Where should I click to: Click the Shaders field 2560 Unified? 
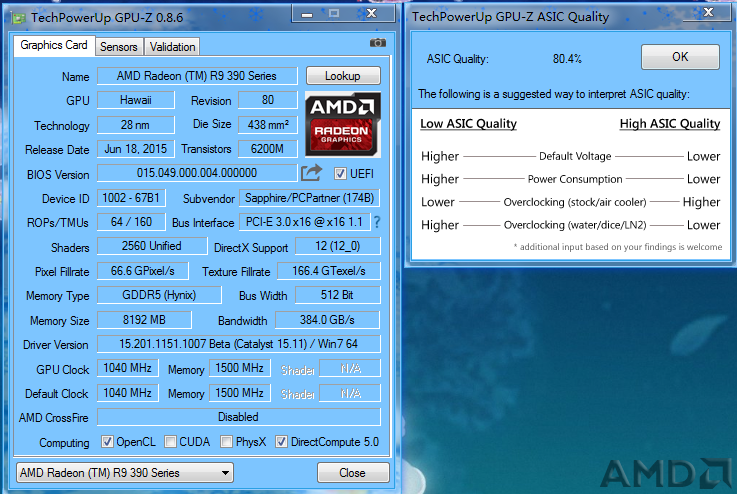click(x=152, y=246)
